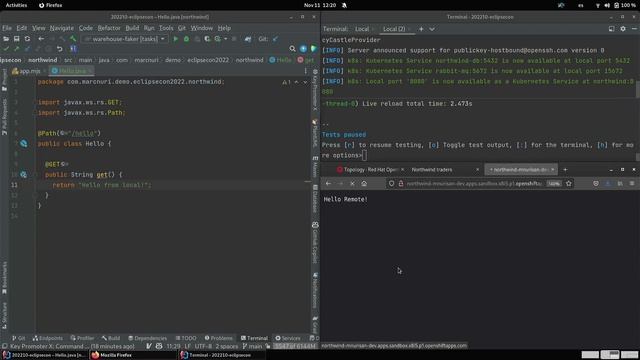Open the TODO tool window button
Viewport: 640px width, 360px height.
click(x=186, y=338)
